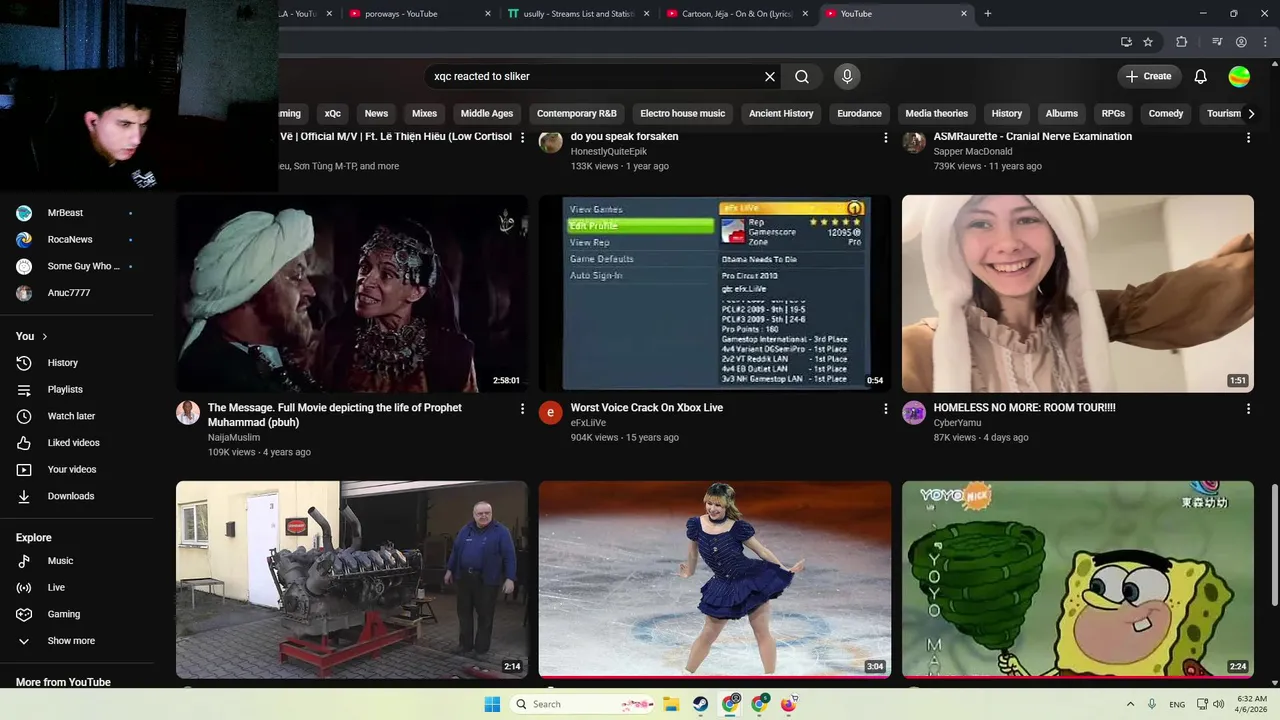The image size is (1280, 720).
Task: Open a new browser tab
Action: pos(988,14)
